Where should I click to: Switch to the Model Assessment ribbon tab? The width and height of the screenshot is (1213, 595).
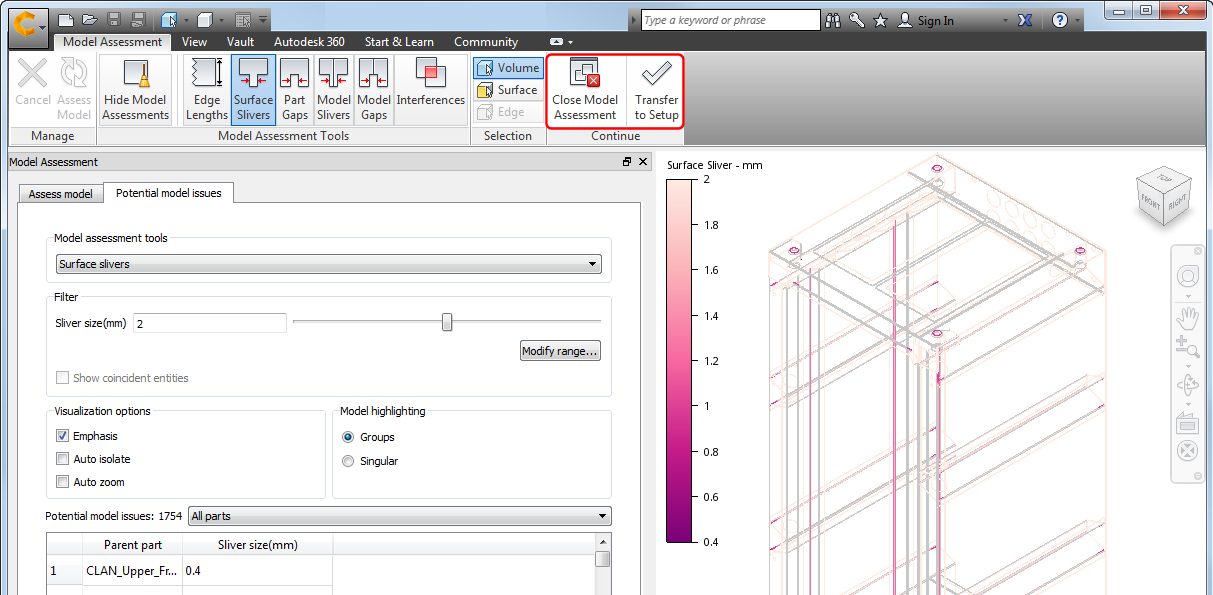113,42
